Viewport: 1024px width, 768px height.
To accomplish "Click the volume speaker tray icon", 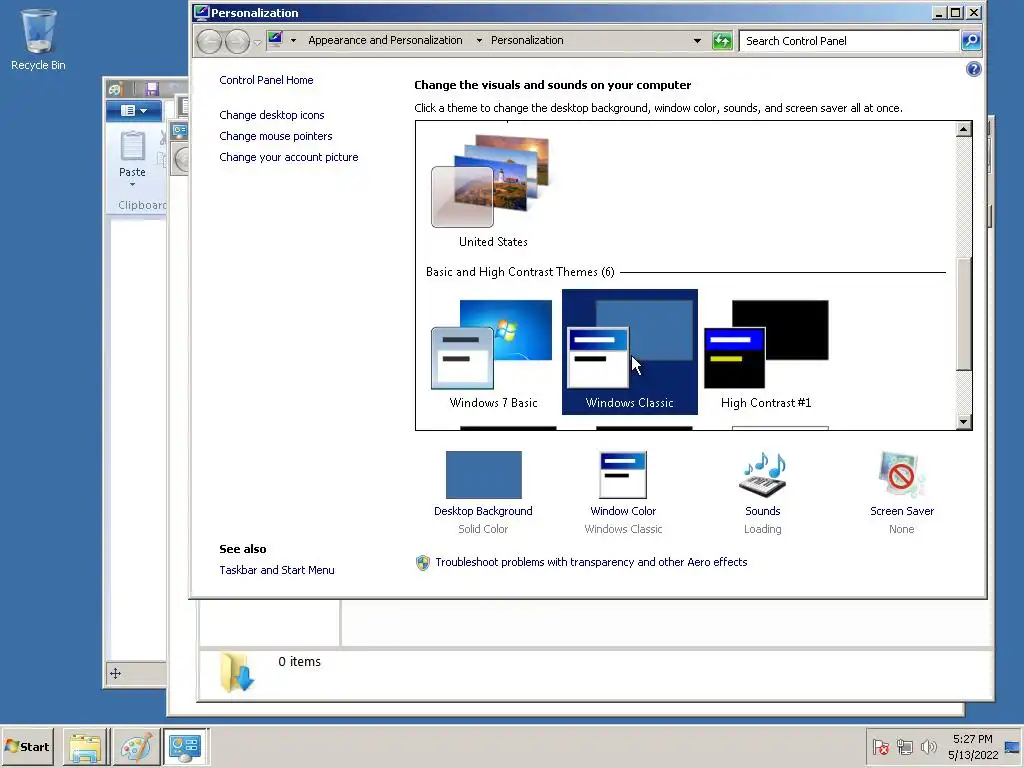I will 928,746.
